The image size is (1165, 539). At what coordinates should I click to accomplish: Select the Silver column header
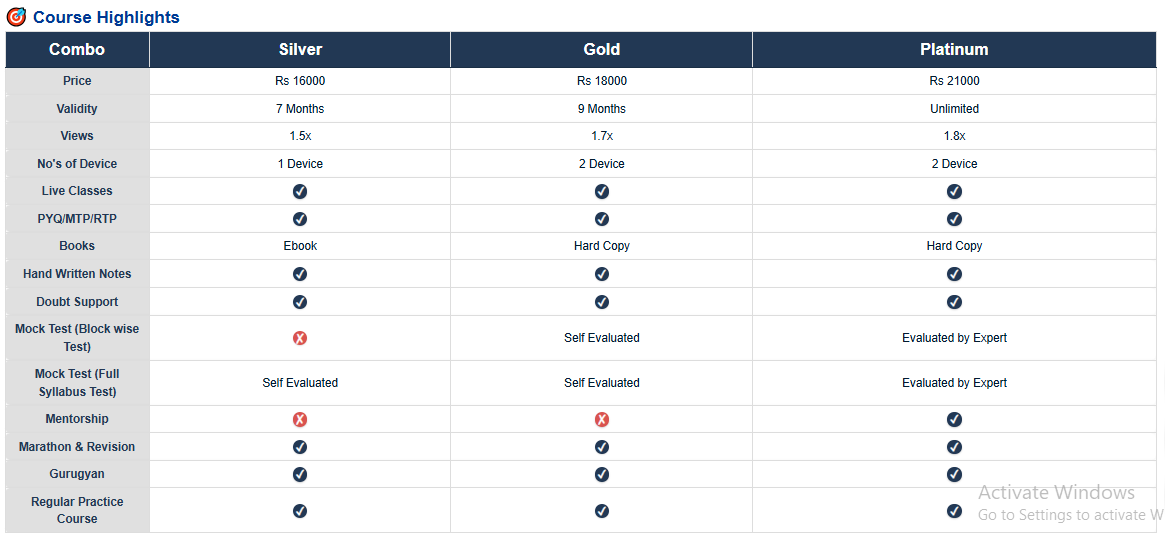[300, 50]
